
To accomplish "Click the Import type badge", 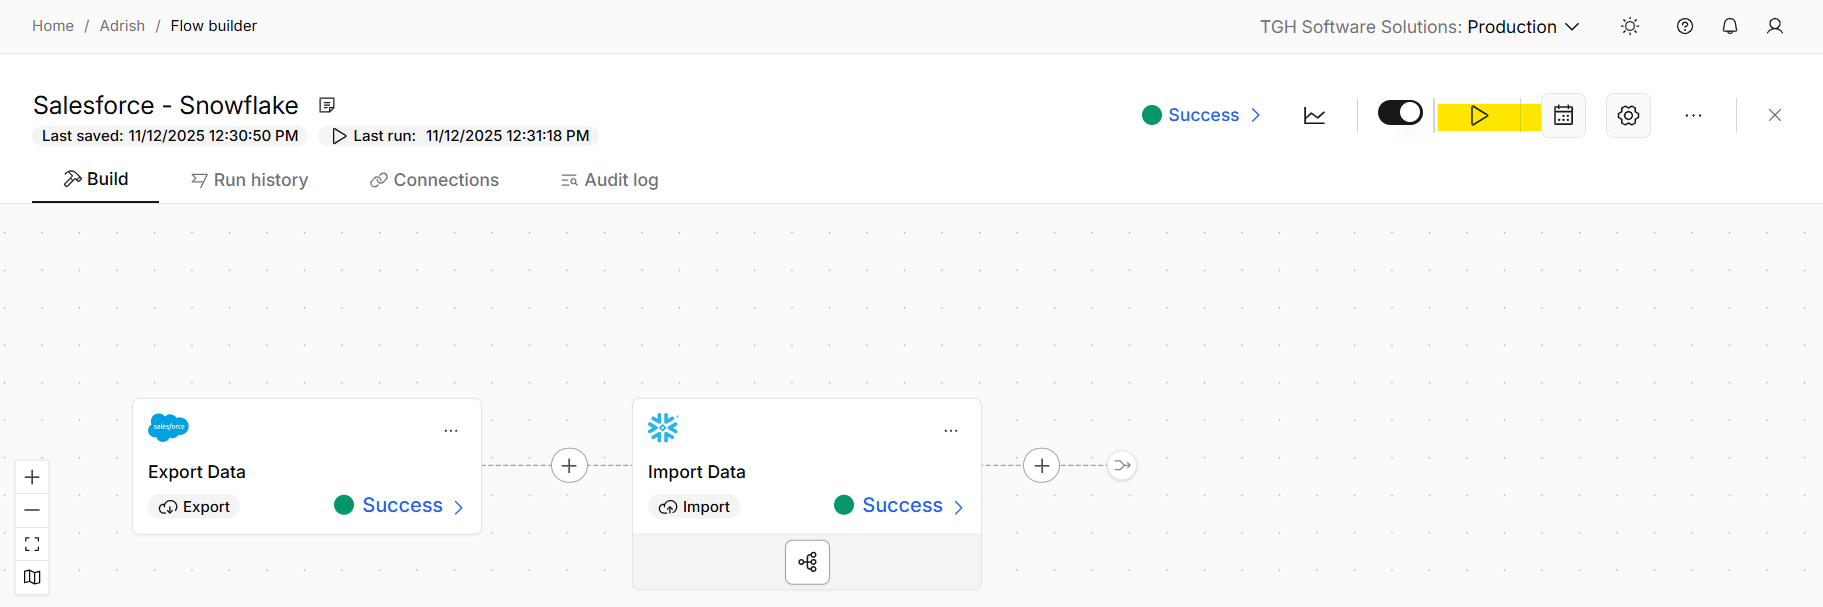I will pos(695,507).
